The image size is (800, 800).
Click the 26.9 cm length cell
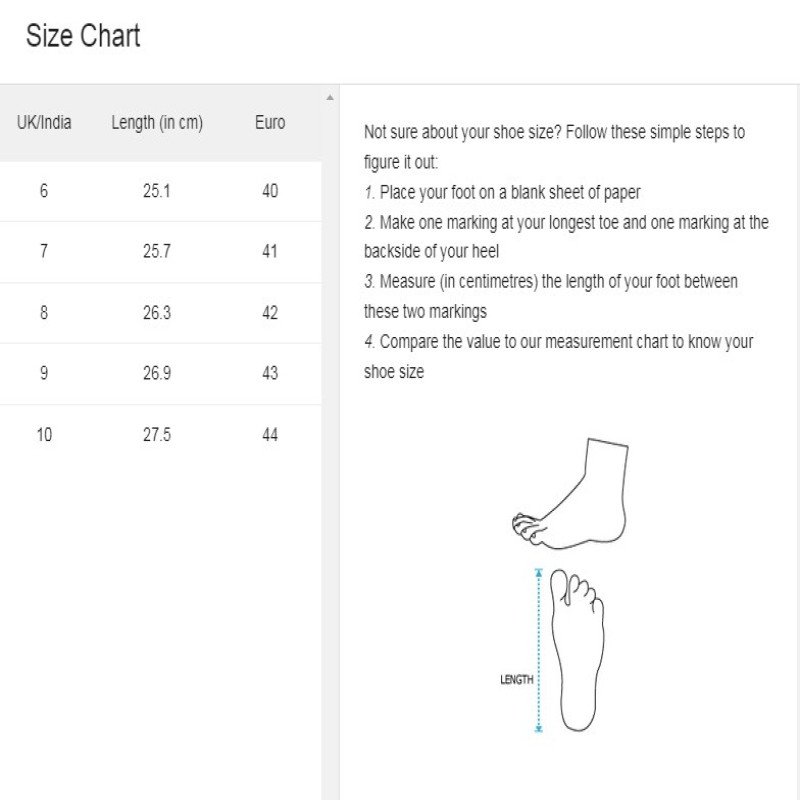pos(157,374)
